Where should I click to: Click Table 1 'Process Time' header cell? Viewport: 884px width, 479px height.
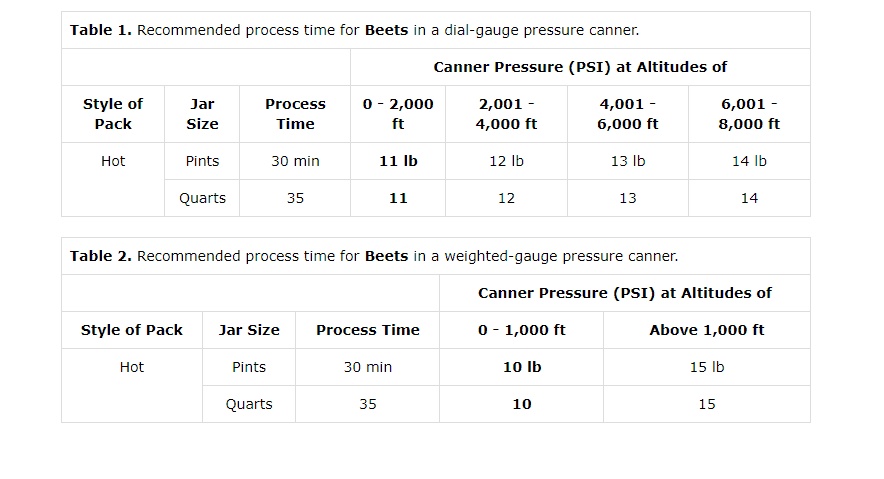point(295,114)
